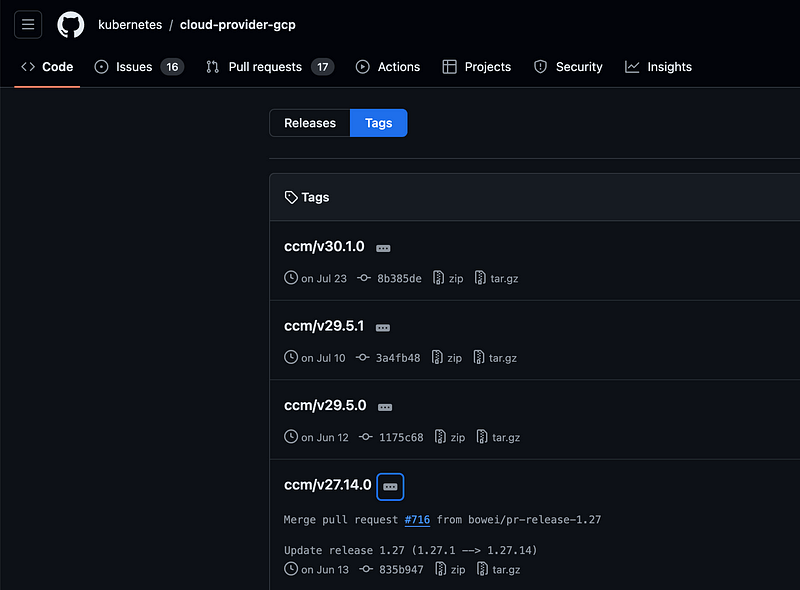Viewport: 800px width, 590px height.
Task: Click the Pull requests count badge 17
Action: click(x=323, y=67)
